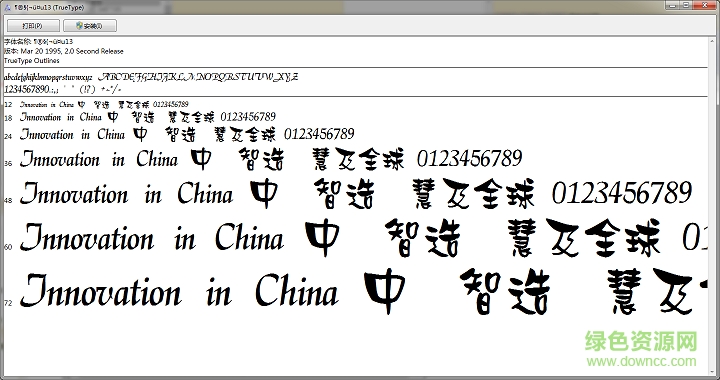Select the 'TrueType Outlines' text
The image size is (720, 380).
click(32, 61)
